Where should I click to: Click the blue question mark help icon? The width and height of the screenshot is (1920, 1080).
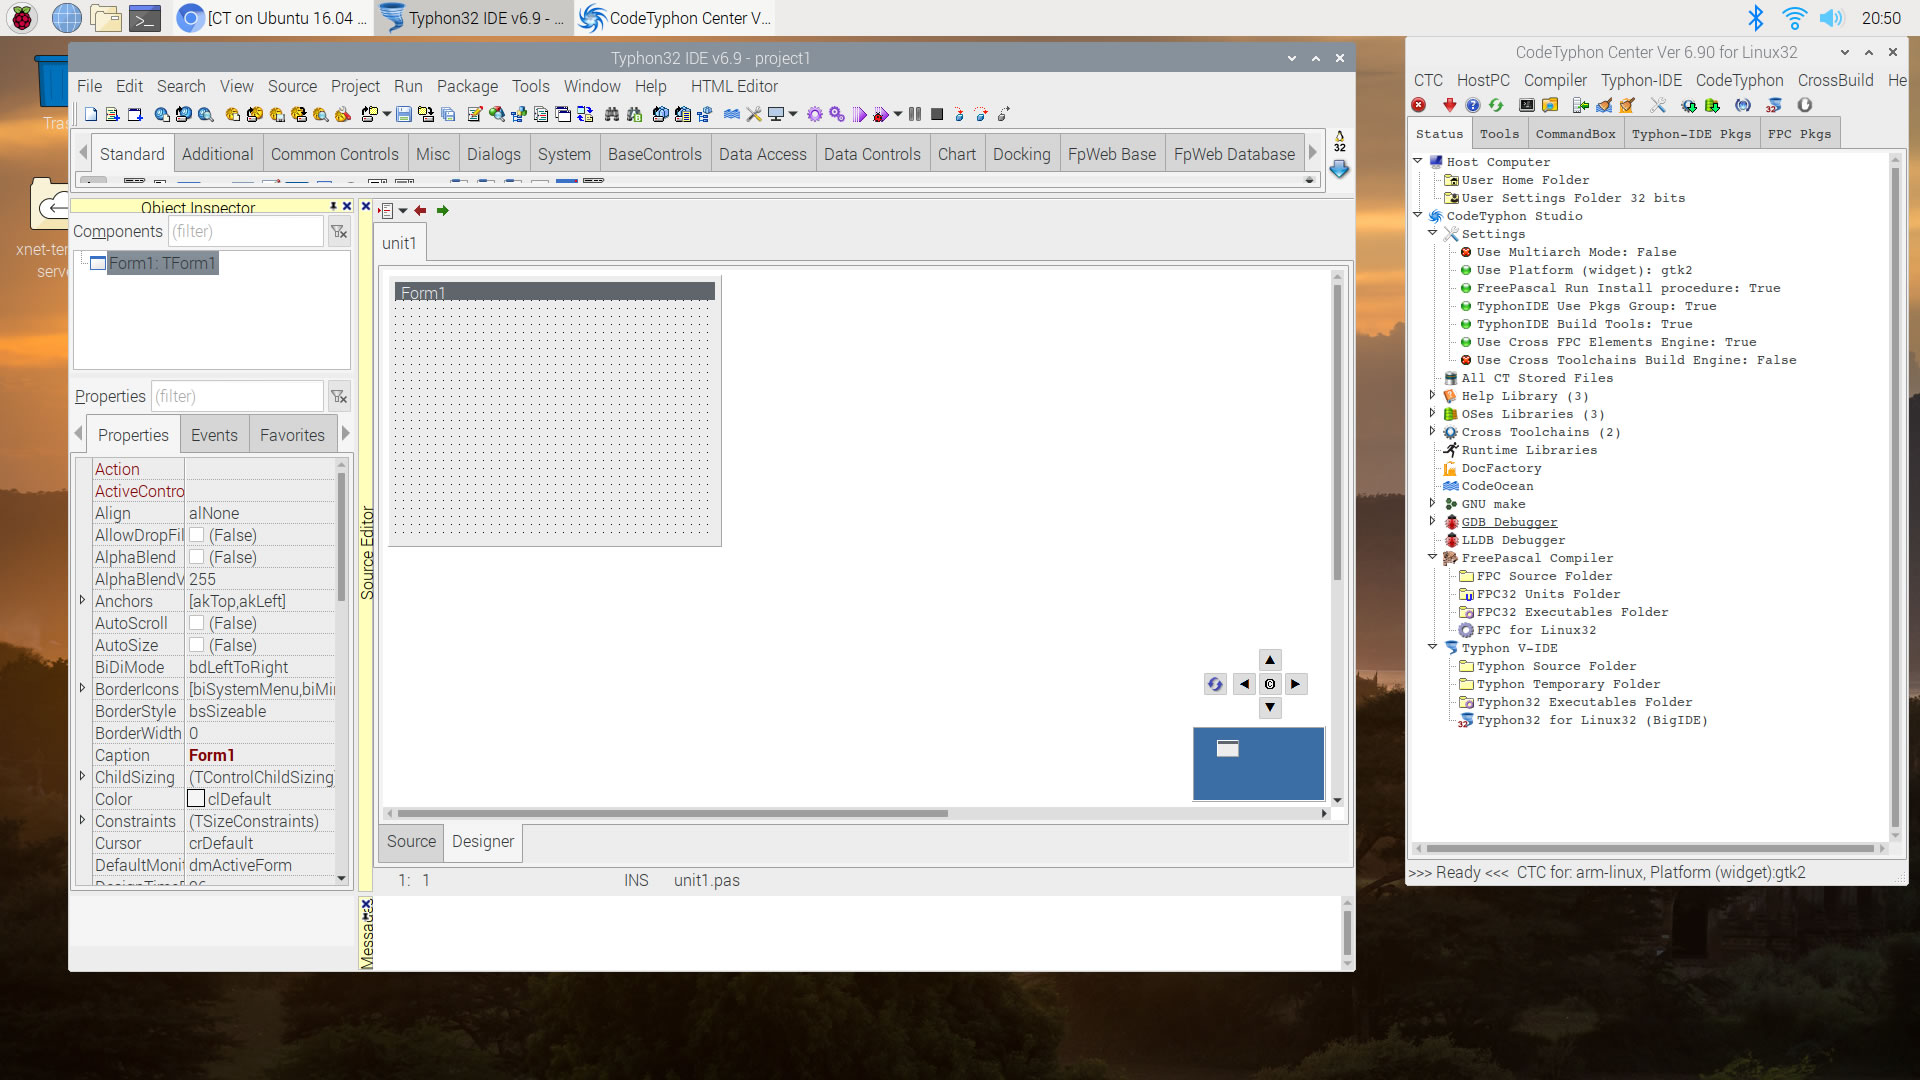point(1473,105)
